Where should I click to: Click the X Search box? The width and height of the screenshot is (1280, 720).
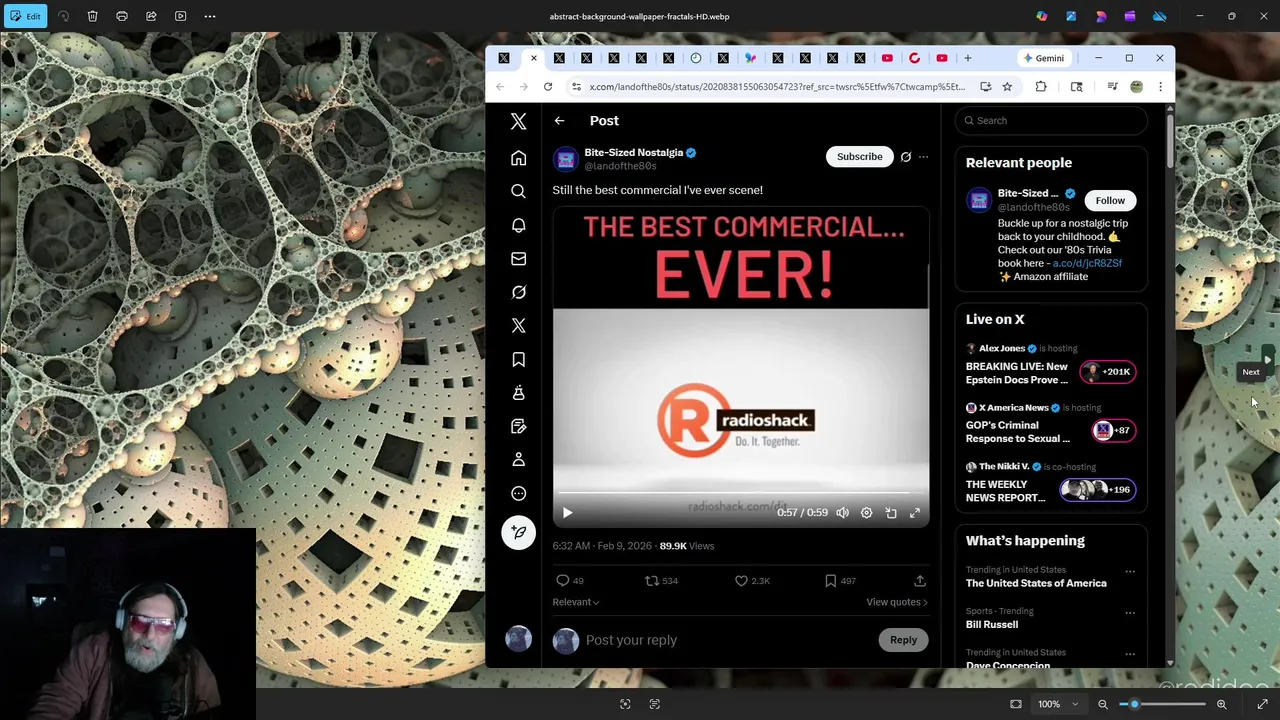click(x=1051, y=120)
